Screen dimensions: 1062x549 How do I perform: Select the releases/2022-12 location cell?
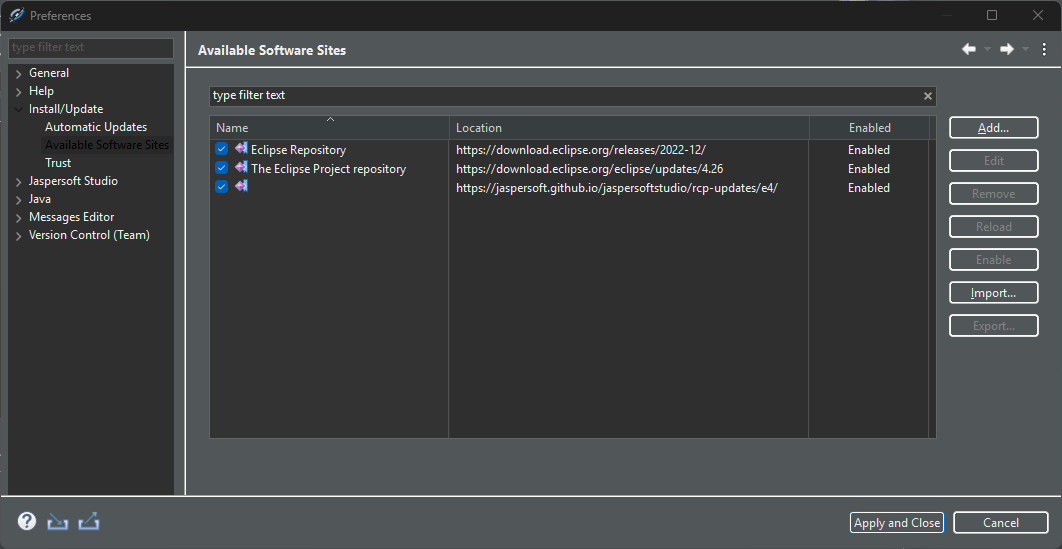tap(580, 150)
